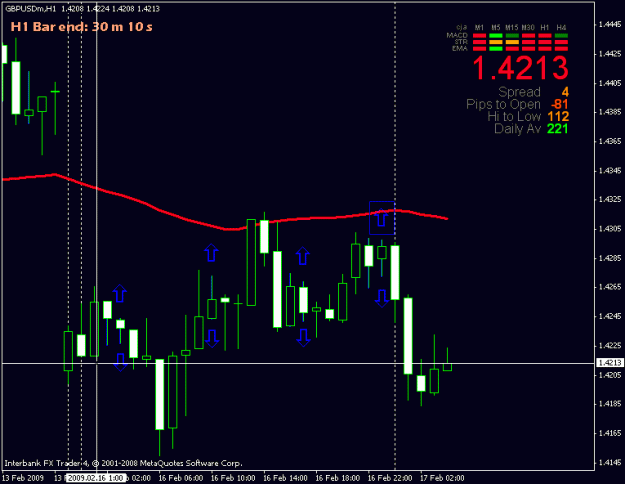625x484 pixels.
Task: Click the 16 Feb 10:00 time axis label
Action: (233, 478)
